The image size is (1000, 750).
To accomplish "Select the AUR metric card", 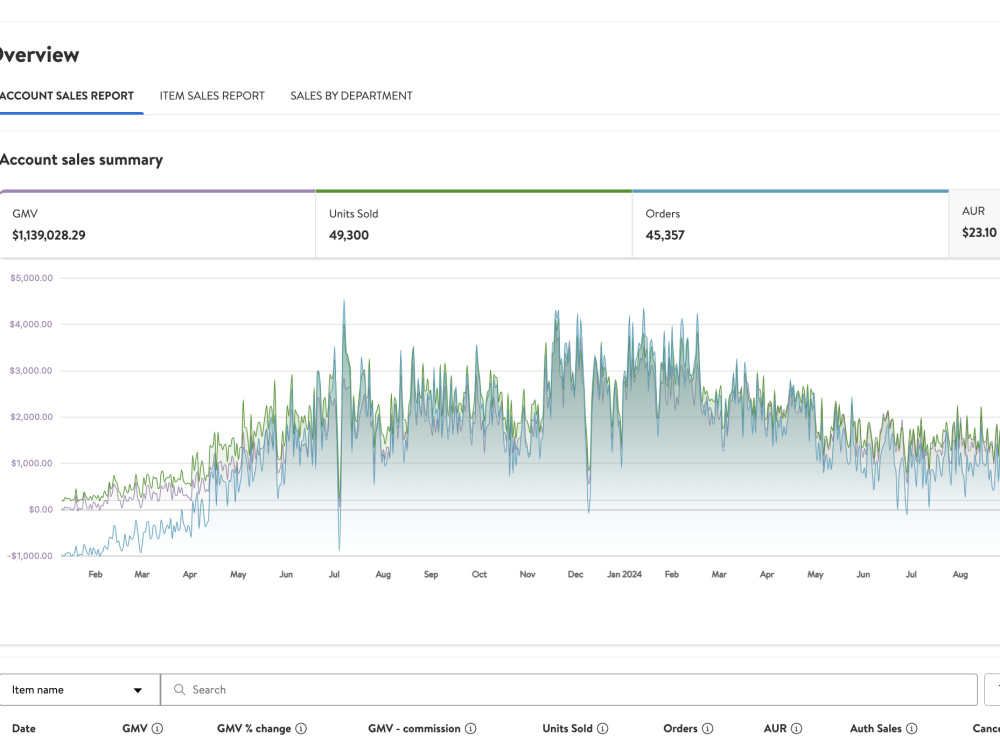I will click(x=974, y=224).
